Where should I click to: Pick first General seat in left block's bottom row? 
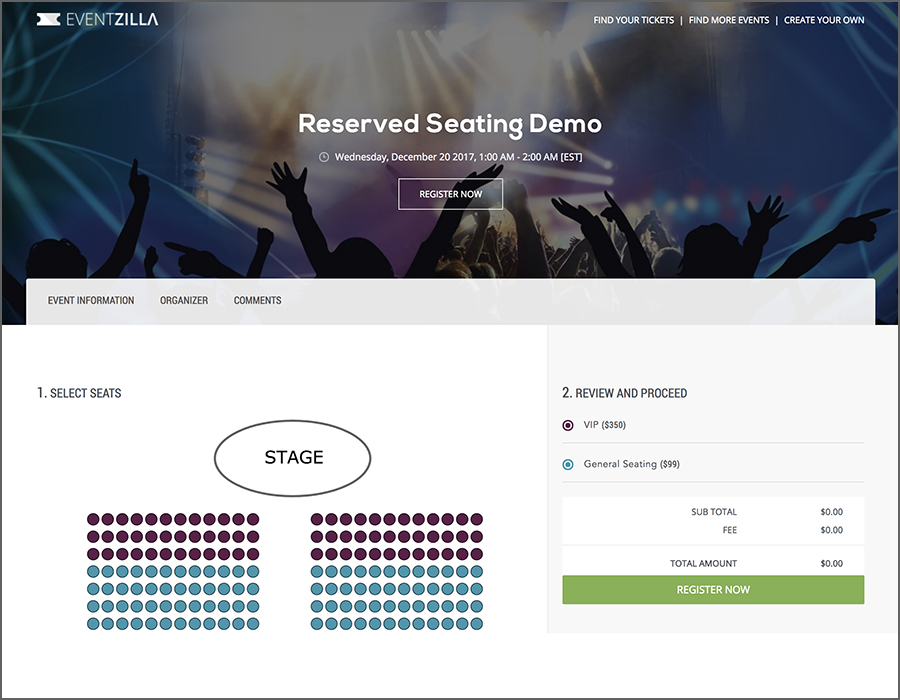pos(93,623)
